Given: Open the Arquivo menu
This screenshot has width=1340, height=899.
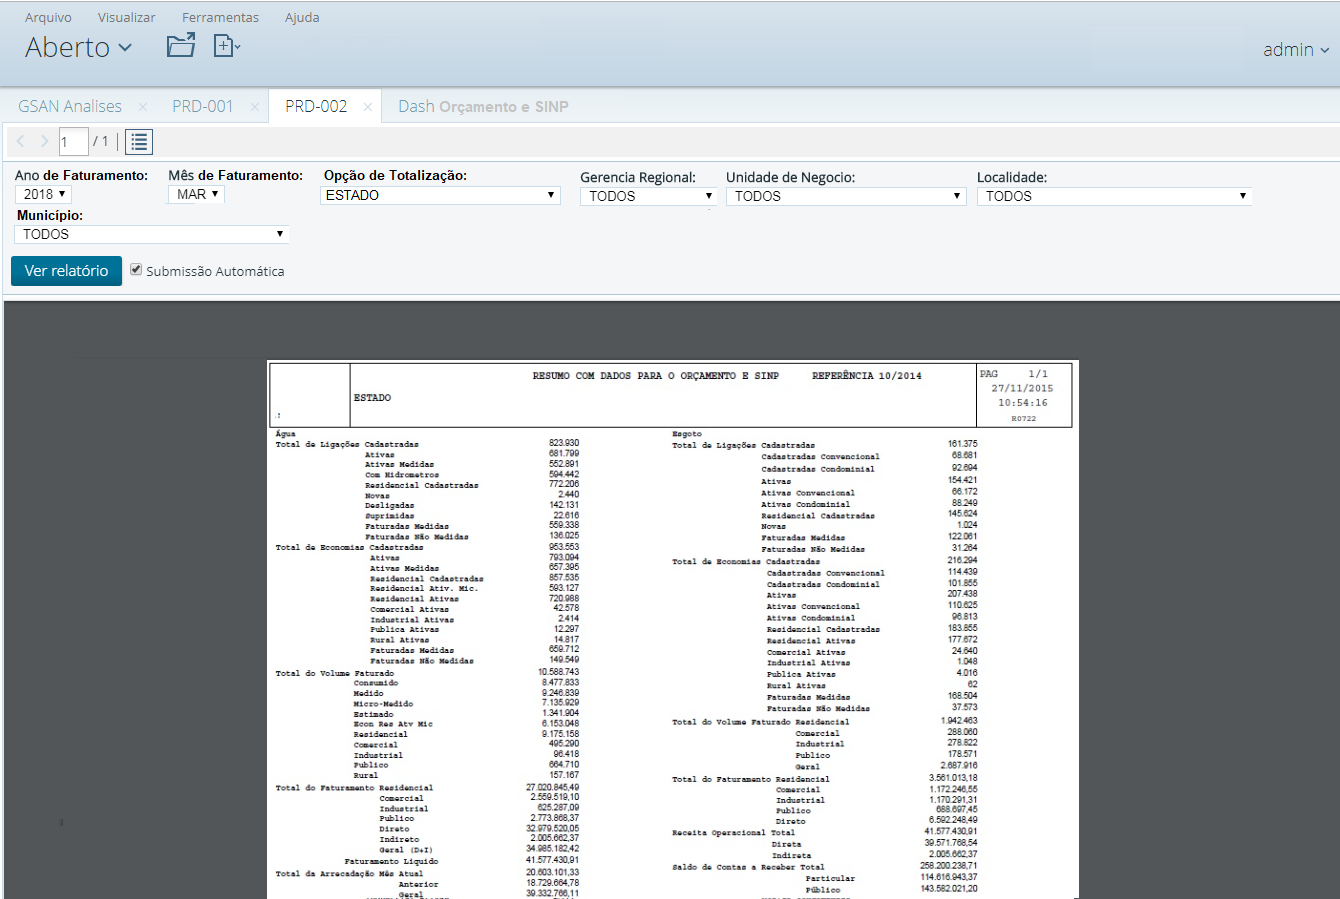Looking at the screenshot, I should pyautogui.click(x=48, y=18).
